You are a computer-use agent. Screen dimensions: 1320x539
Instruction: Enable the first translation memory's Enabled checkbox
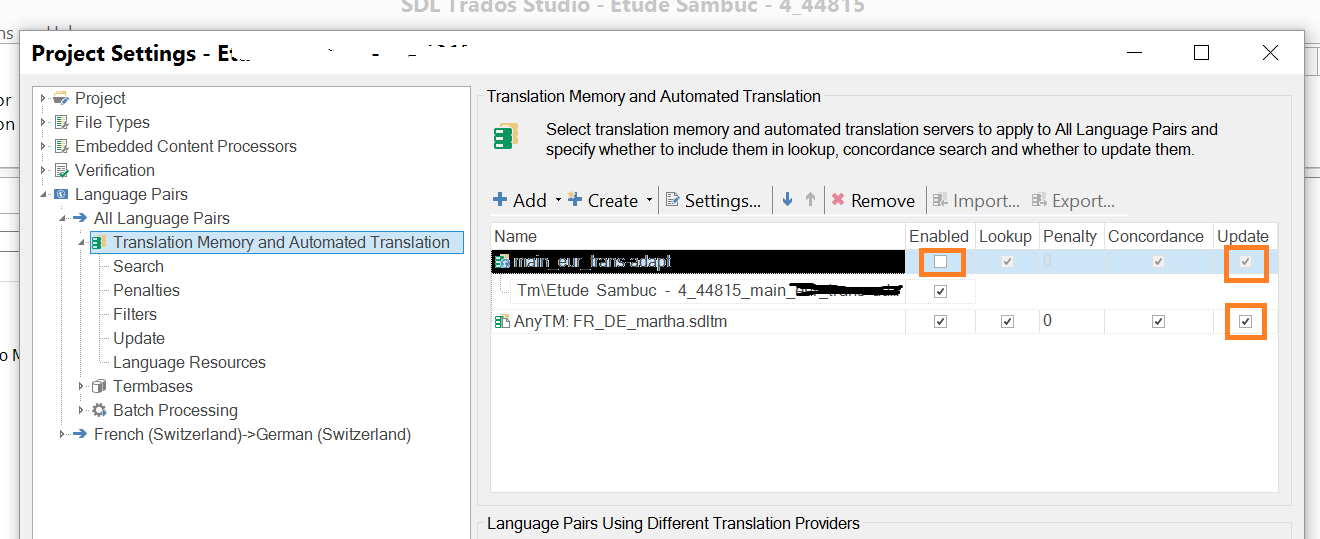[940, 262]
